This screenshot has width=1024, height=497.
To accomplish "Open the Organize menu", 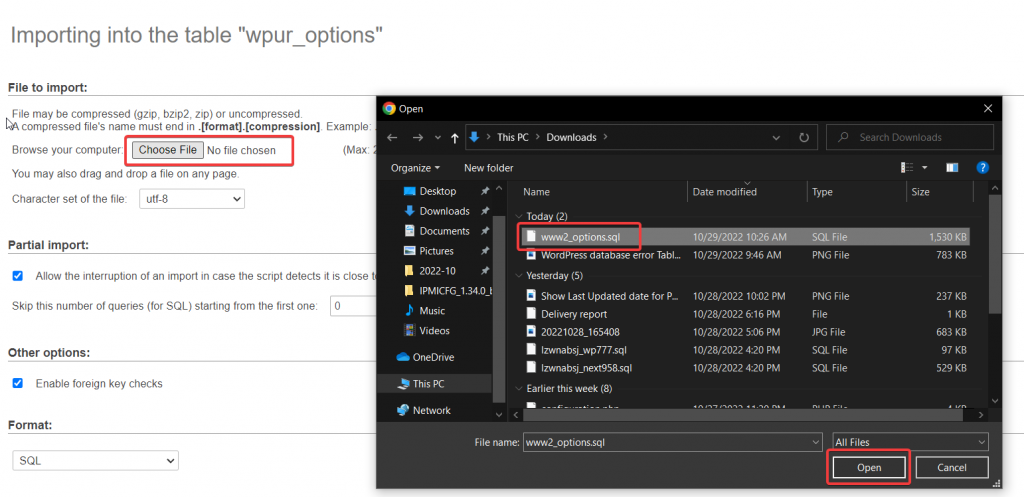I will [x=415, y=168].
